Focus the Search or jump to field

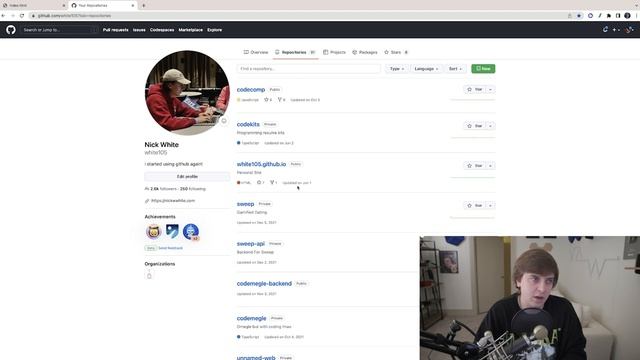(x=60, y=30)
